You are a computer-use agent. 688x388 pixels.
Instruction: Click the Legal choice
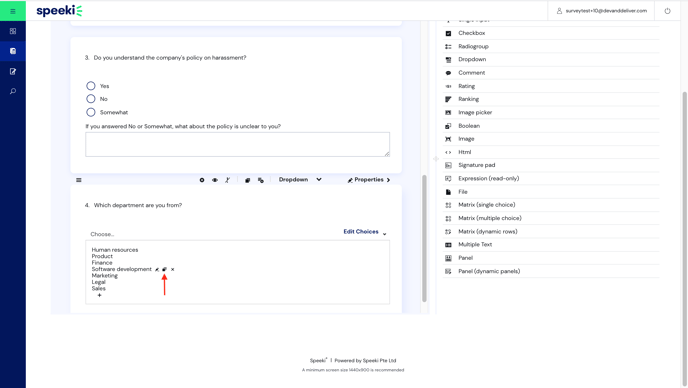tap(98, 282)
